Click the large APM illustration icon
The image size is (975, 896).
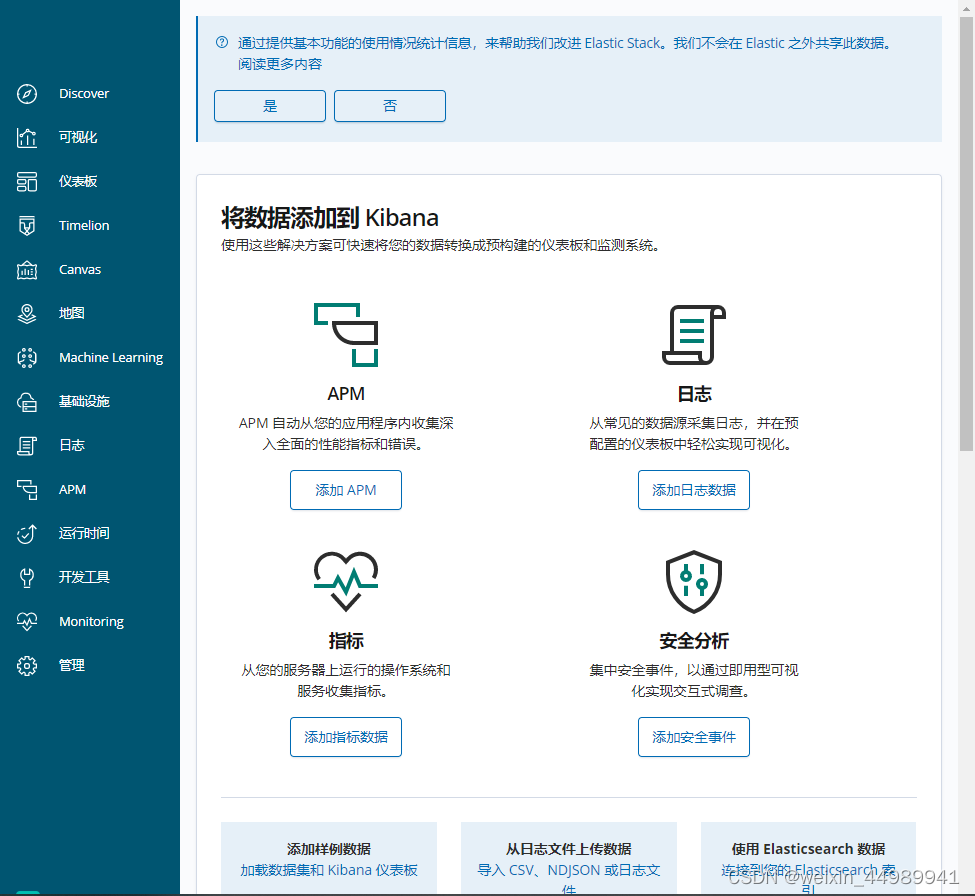[346, 335]
